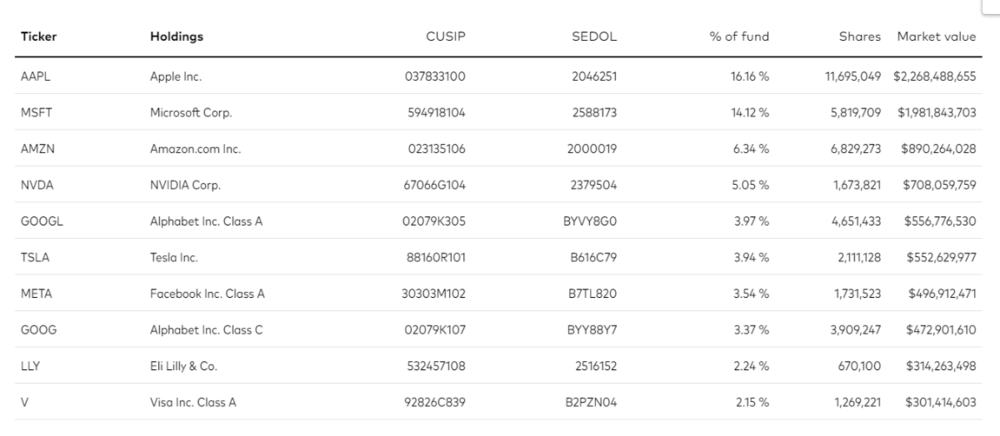Sort by % of fund header
The height and width of the screenshot is (436, 1000).
(739, 36)
